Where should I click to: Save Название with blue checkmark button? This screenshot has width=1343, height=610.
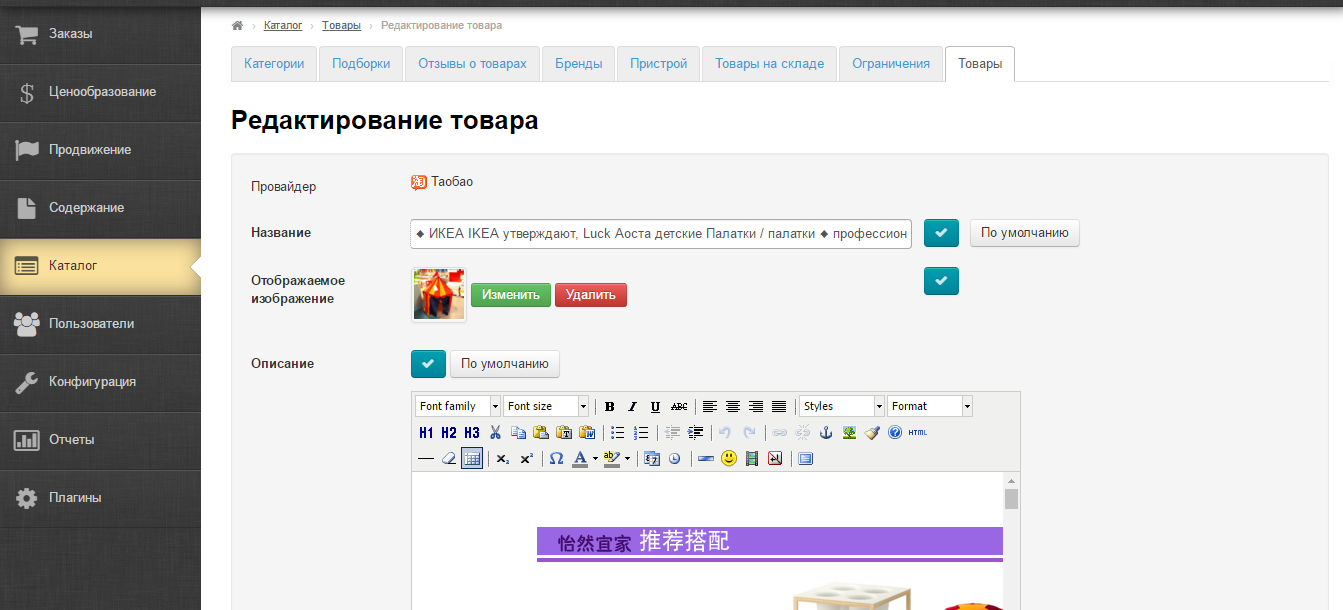click(941, 233)
